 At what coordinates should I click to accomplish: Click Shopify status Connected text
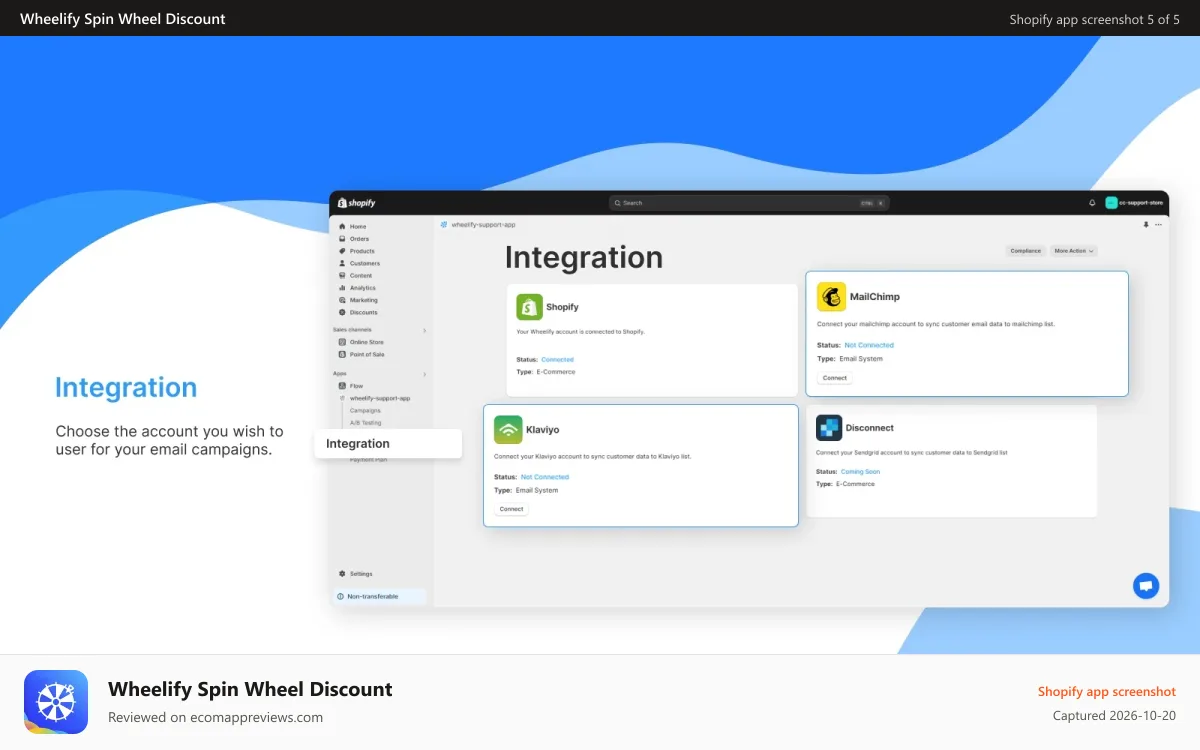pos(558,359)
